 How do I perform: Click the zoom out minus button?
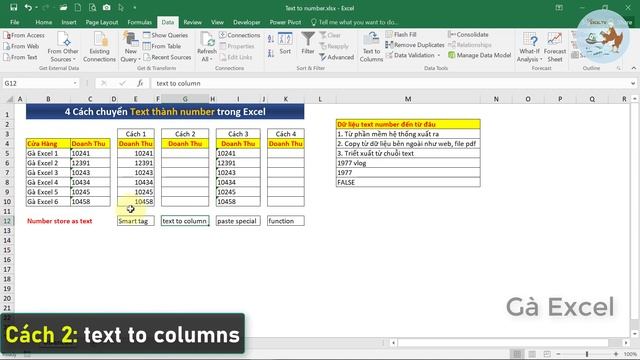pyautogui.click(x=558, y=354)
